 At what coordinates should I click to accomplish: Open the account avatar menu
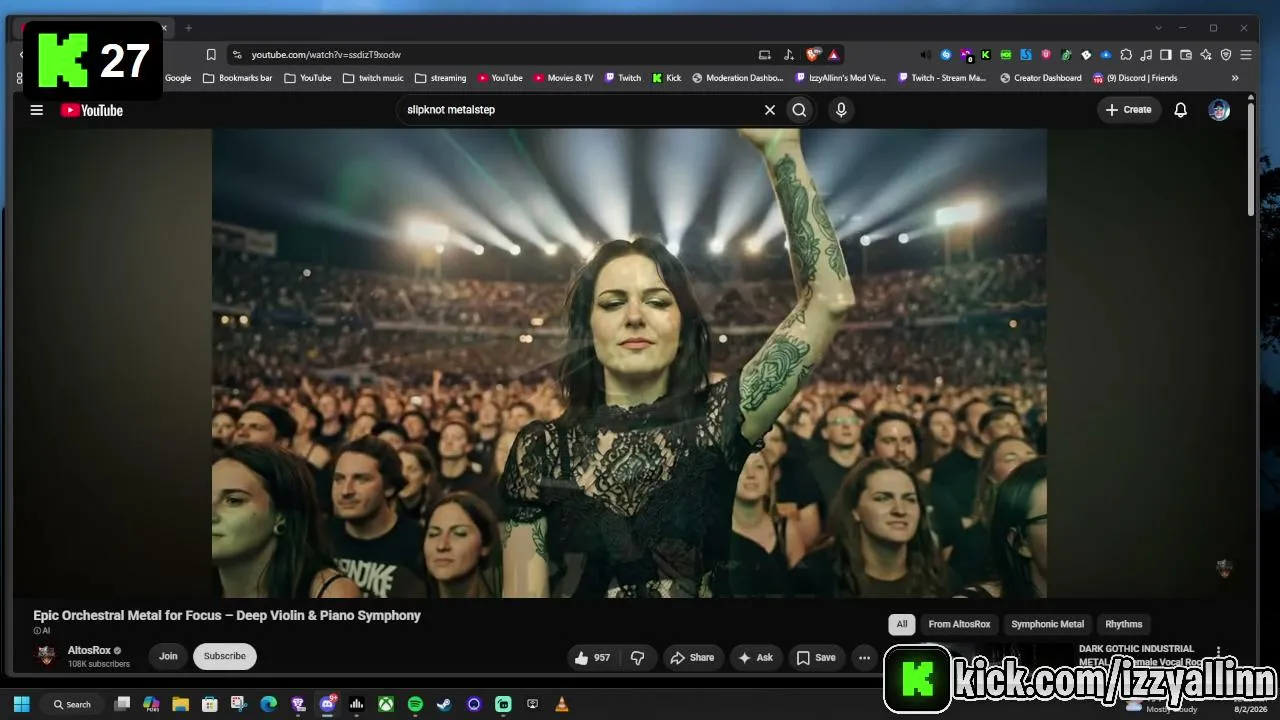point(1219,110)
